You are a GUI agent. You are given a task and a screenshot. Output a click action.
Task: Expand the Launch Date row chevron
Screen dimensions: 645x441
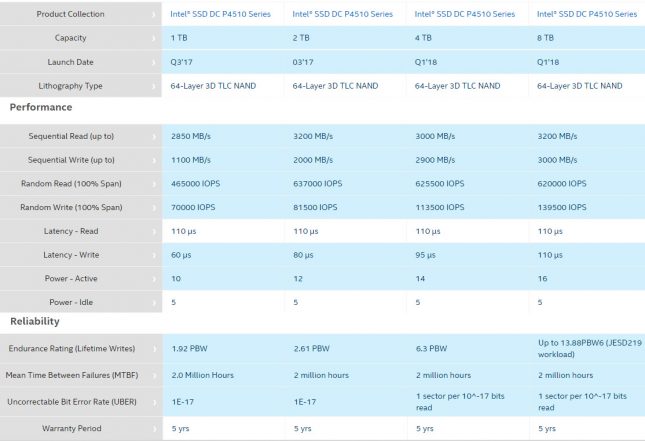[154, 63]
